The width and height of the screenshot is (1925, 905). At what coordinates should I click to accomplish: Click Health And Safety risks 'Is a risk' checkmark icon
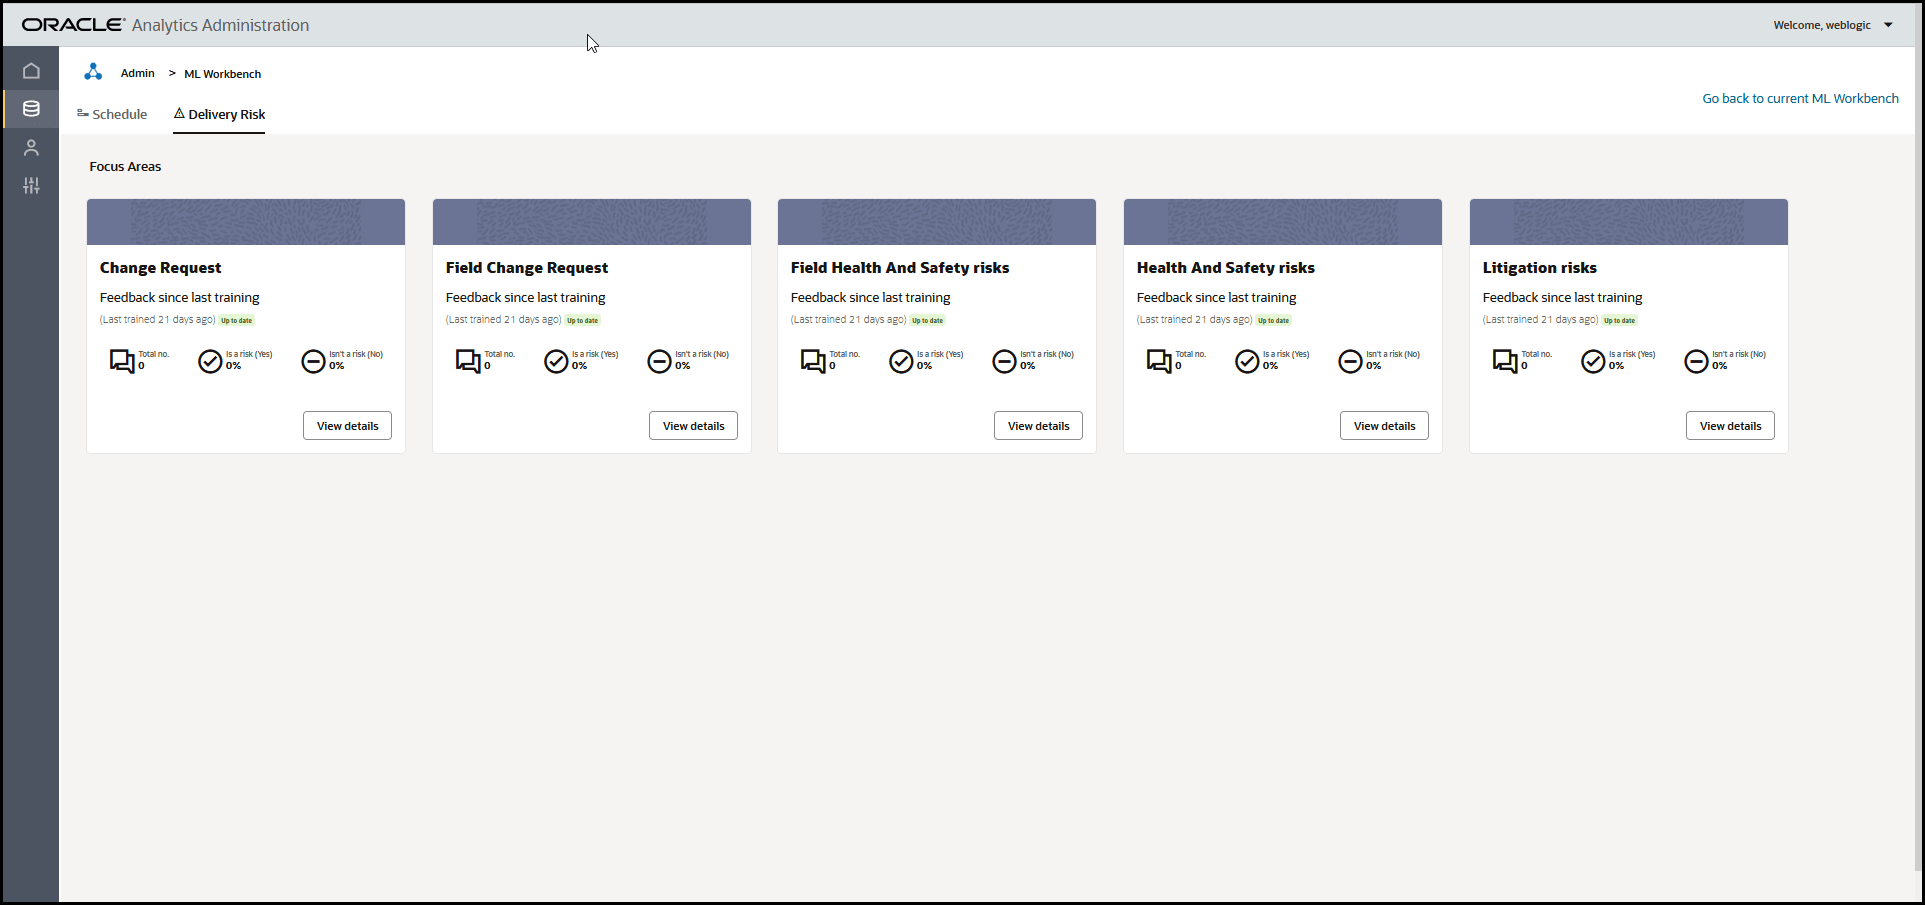coord(1247,361)
